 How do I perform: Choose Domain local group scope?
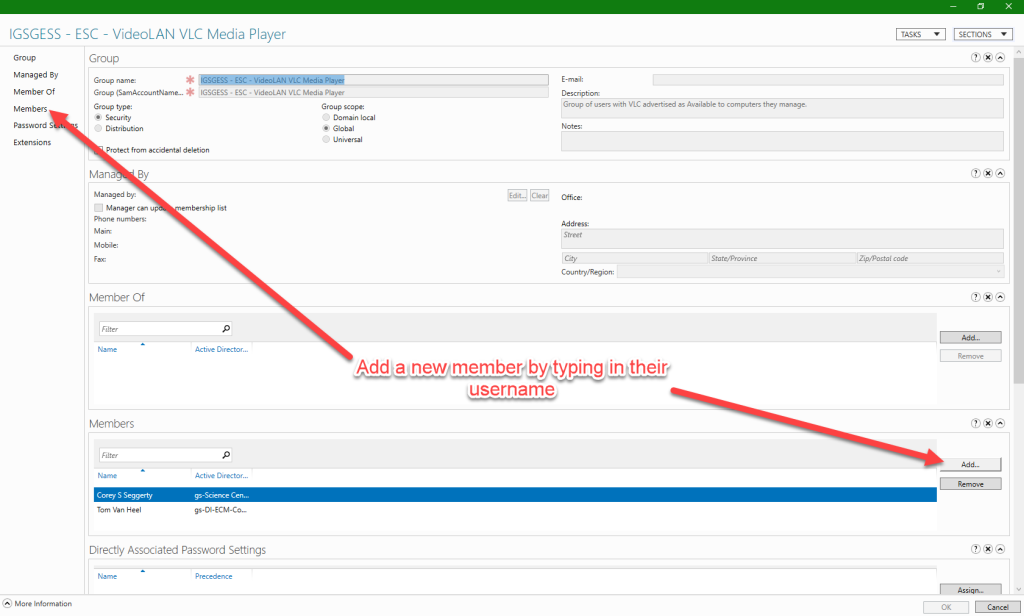326,118
